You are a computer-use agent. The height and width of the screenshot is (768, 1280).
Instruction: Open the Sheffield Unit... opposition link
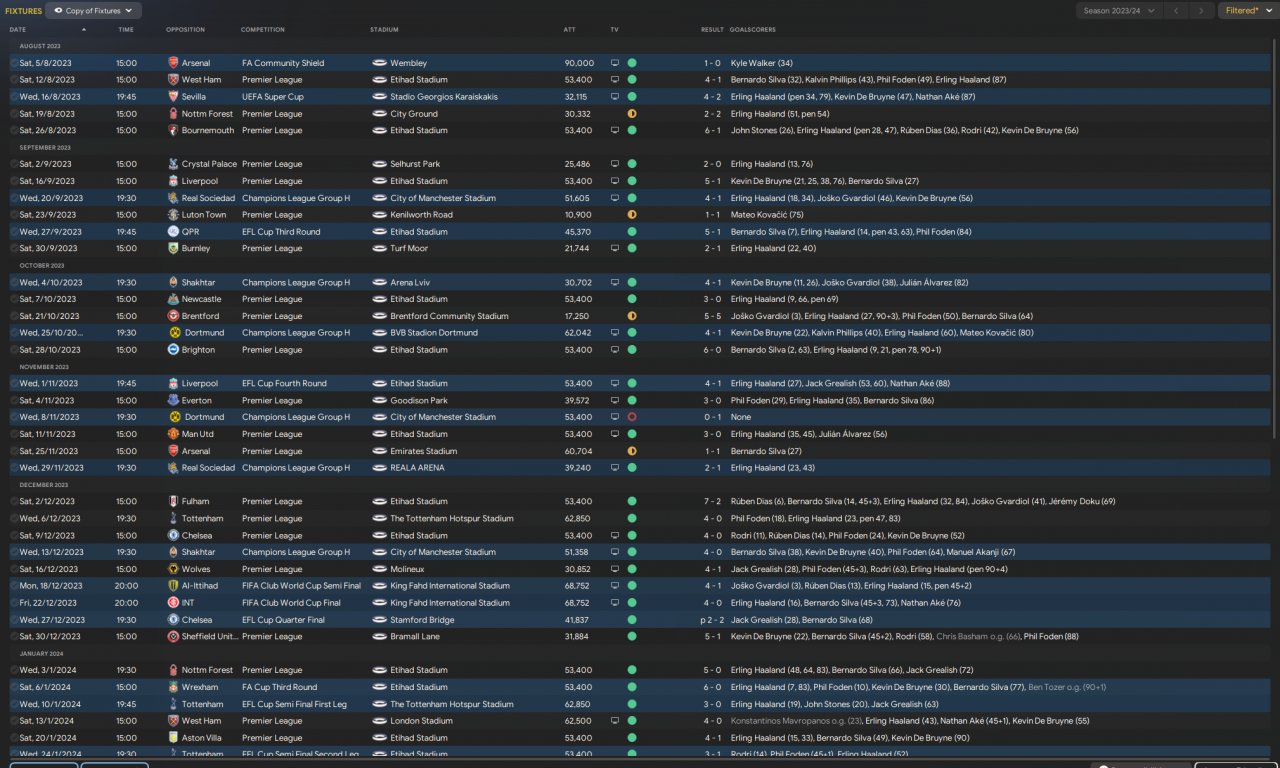(208, 636)
